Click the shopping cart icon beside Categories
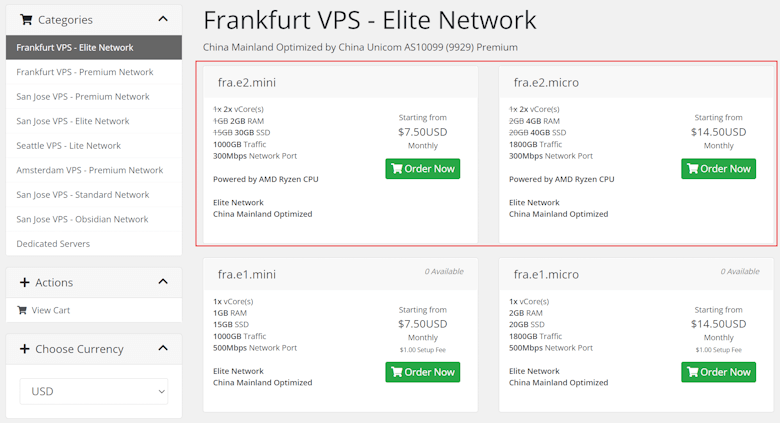The width and height of the screenshot is (780, 423). coord(26,19)
